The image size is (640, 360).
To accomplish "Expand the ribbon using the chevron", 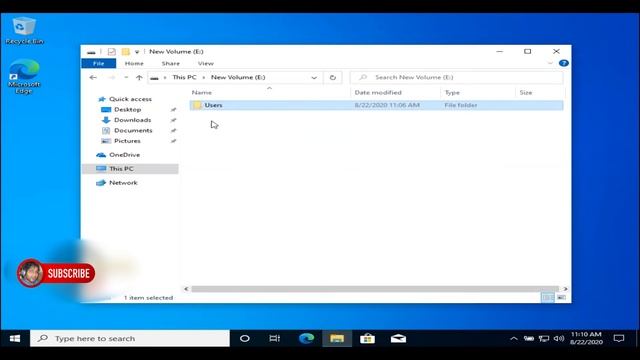I will coord(550,63).
